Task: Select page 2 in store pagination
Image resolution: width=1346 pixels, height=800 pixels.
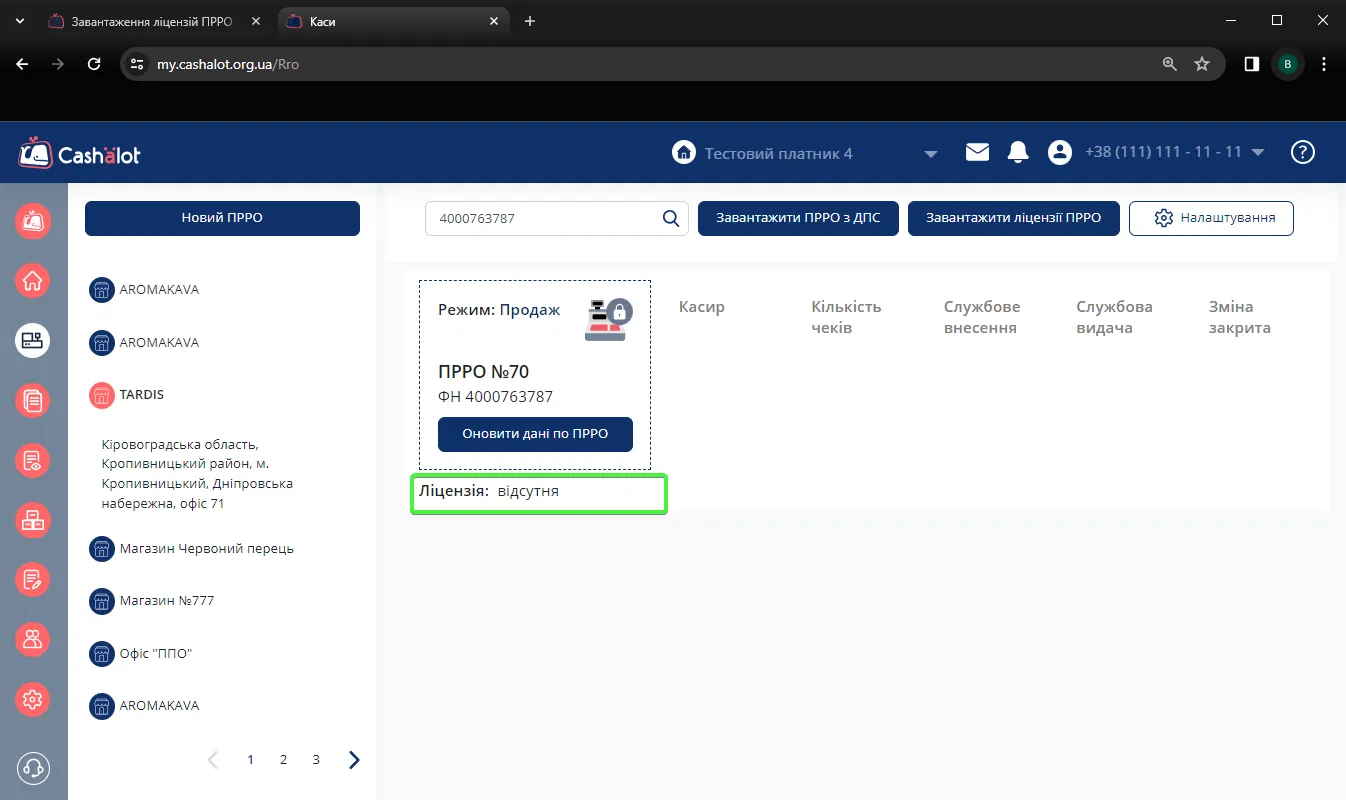Action: click(283, 760)
